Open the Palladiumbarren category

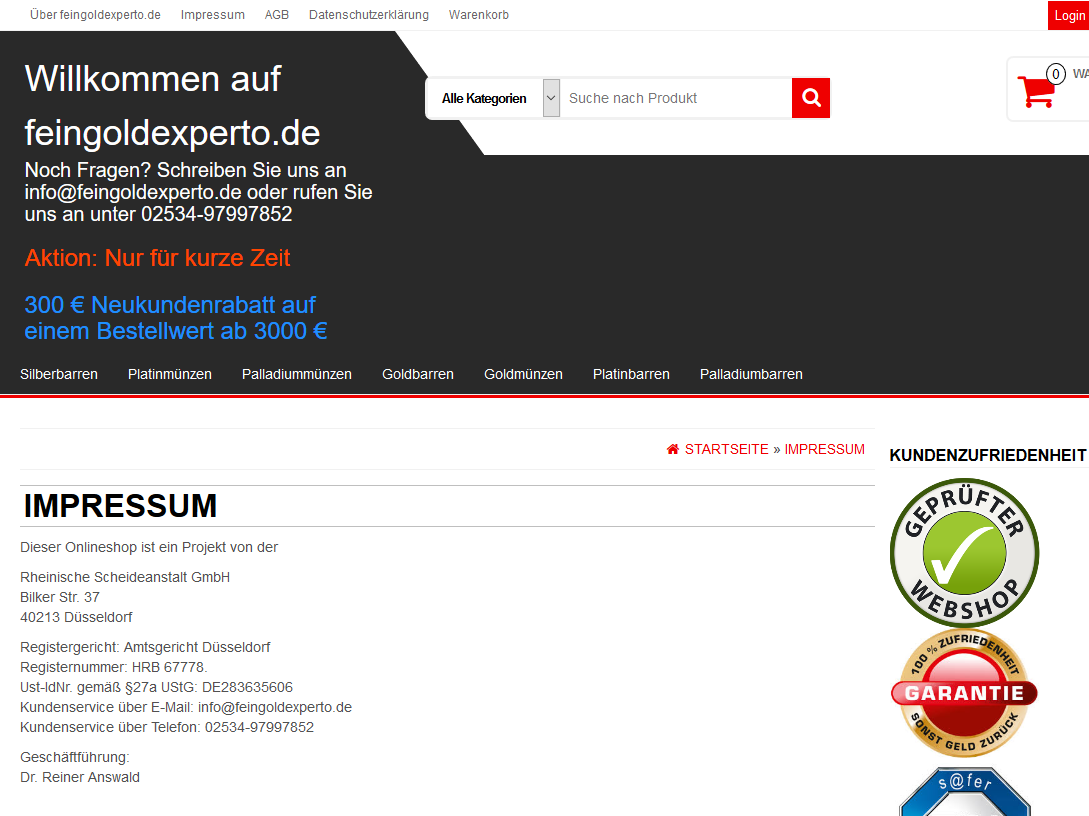pos(751,374)
